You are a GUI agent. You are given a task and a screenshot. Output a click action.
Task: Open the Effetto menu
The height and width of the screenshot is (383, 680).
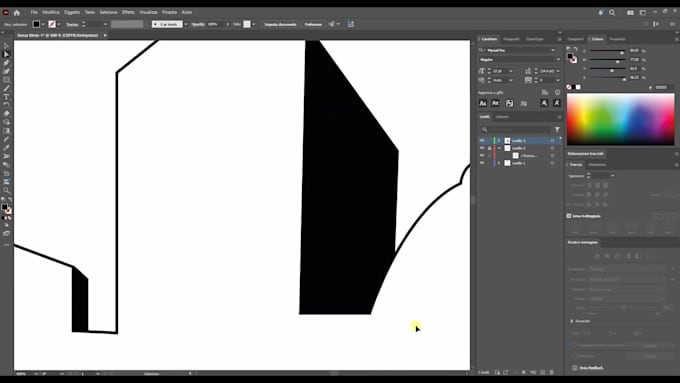[x=128, y=12]
